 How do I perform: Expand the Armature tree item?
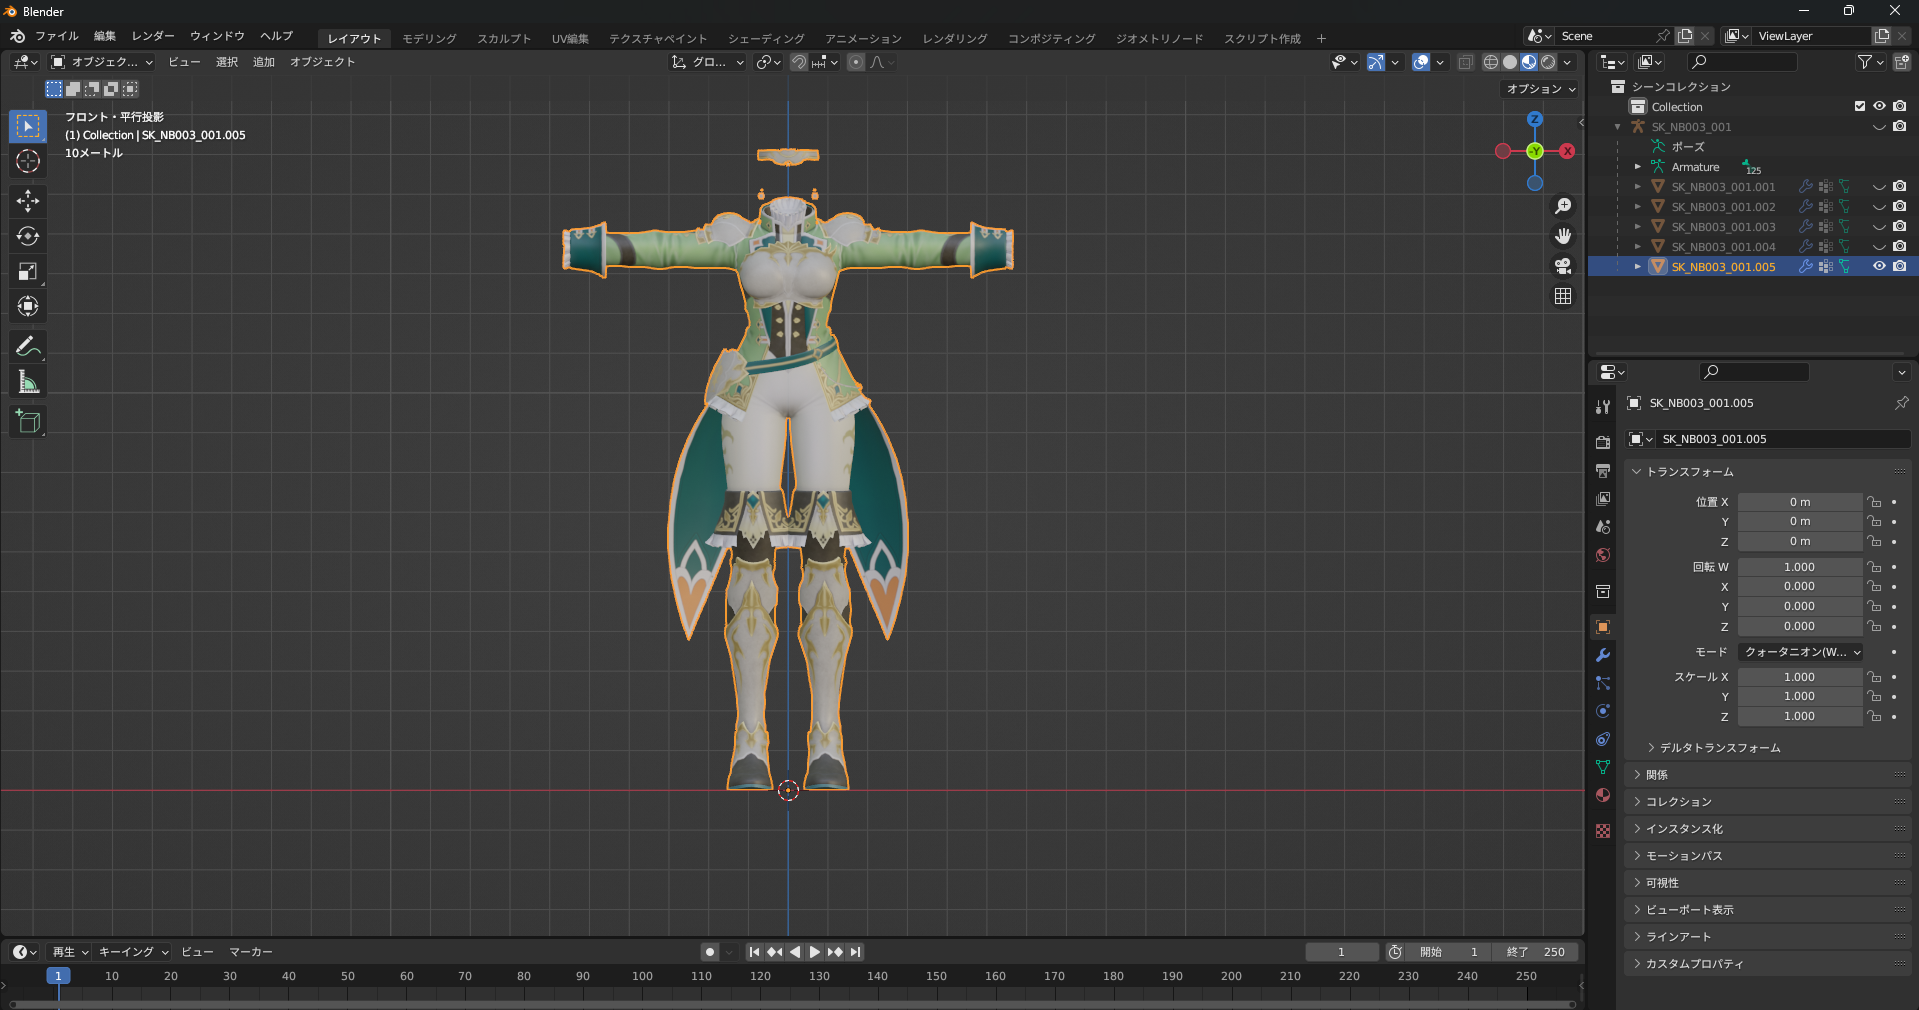pyautogui.click(x=1638, y=167)
